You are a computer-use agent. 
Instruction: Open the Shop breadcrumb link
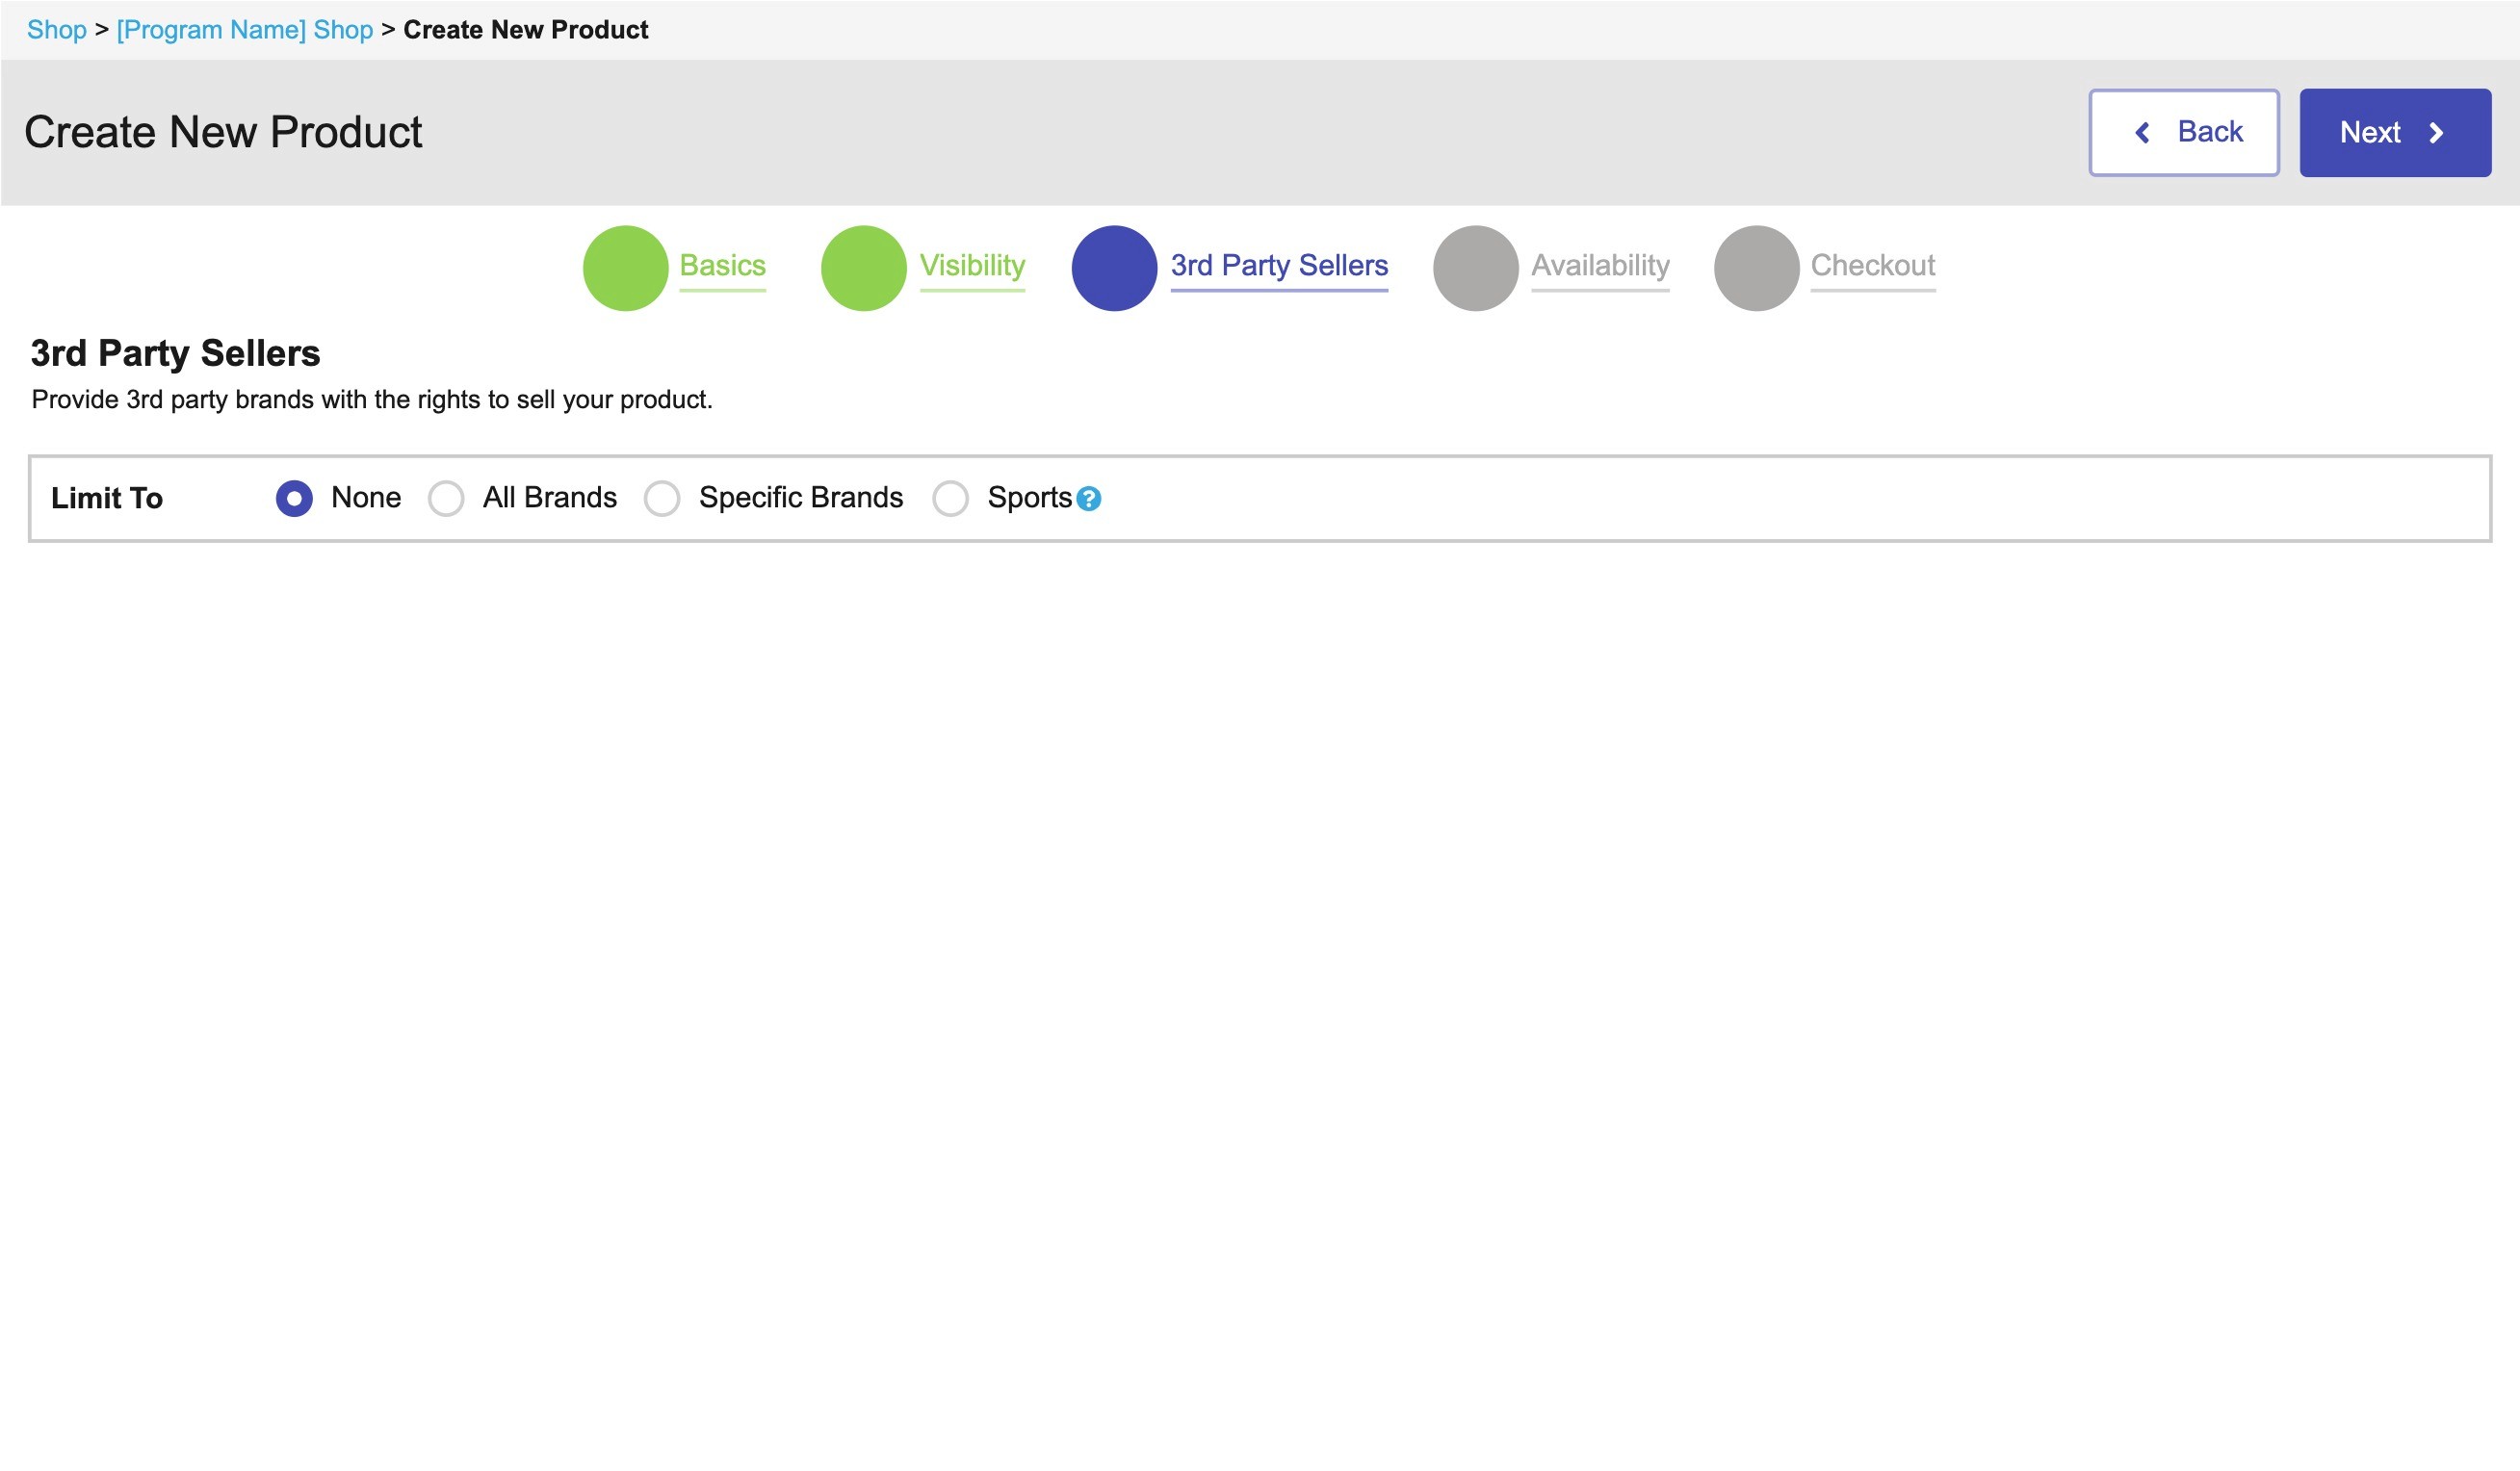coord(57,30)
